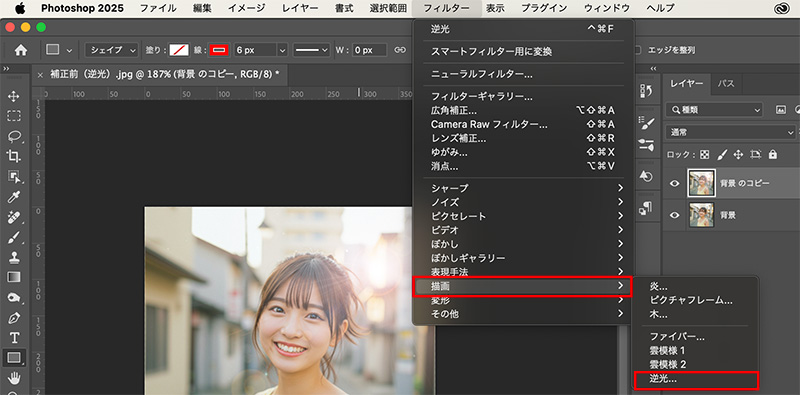
Task: Click the Home button in options bar
Action: point(21,50)
